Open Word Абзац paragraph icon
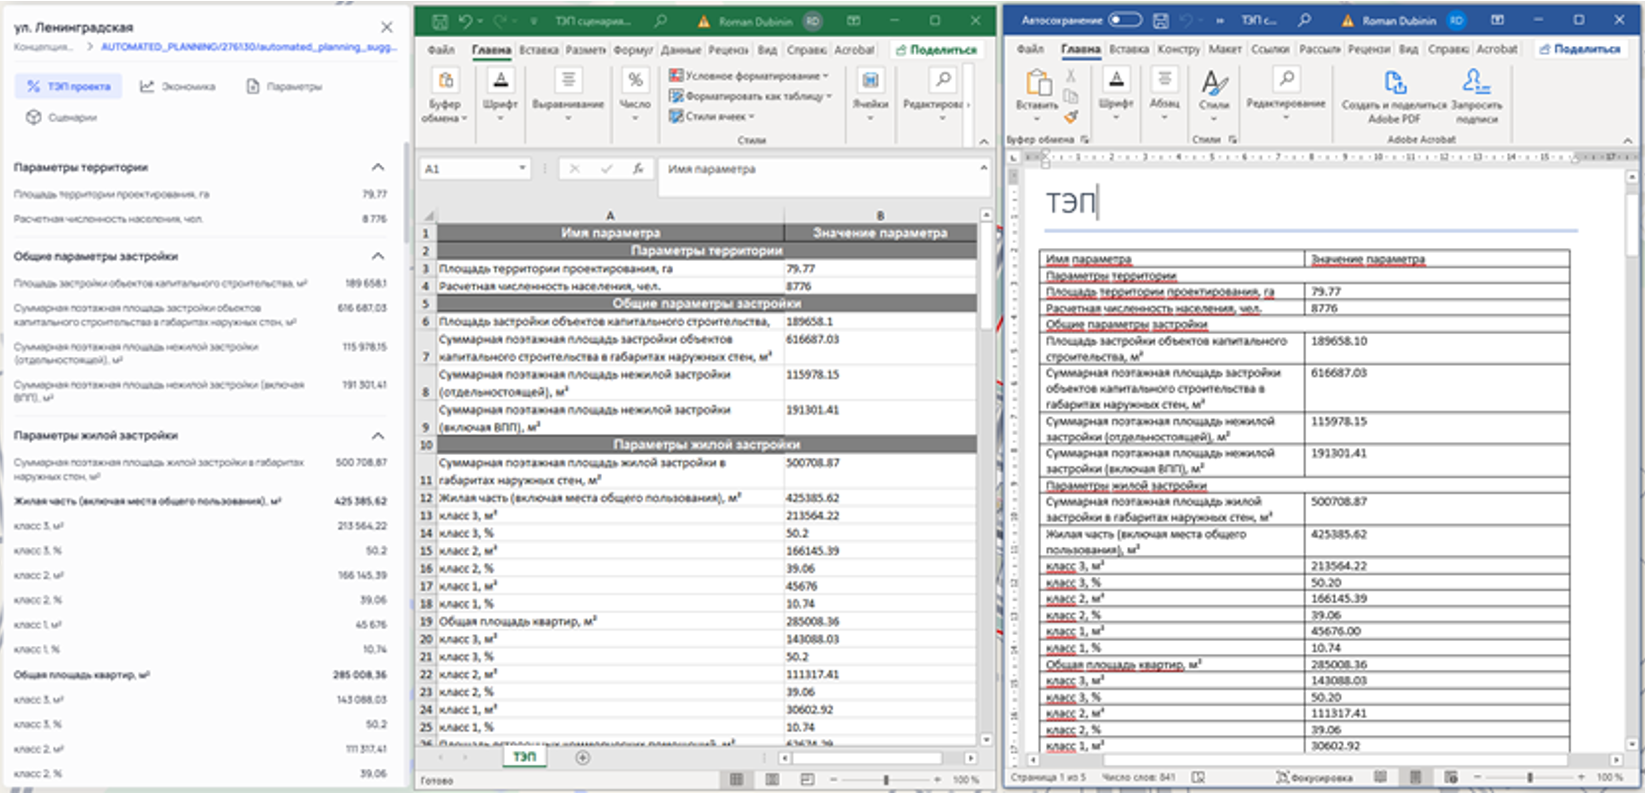Screen dimensions: 1645x793 coord(1164,79)
